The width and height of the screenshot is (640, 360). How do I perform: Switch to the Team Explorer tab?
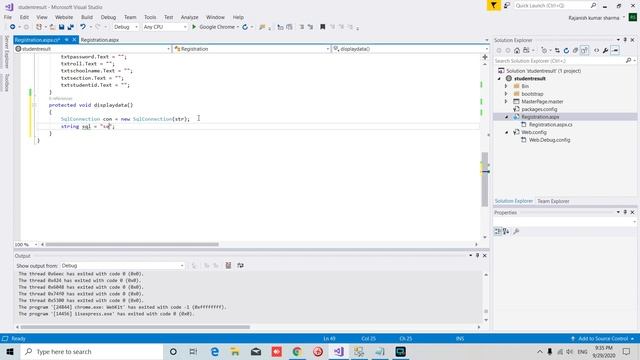coord(553,201)
